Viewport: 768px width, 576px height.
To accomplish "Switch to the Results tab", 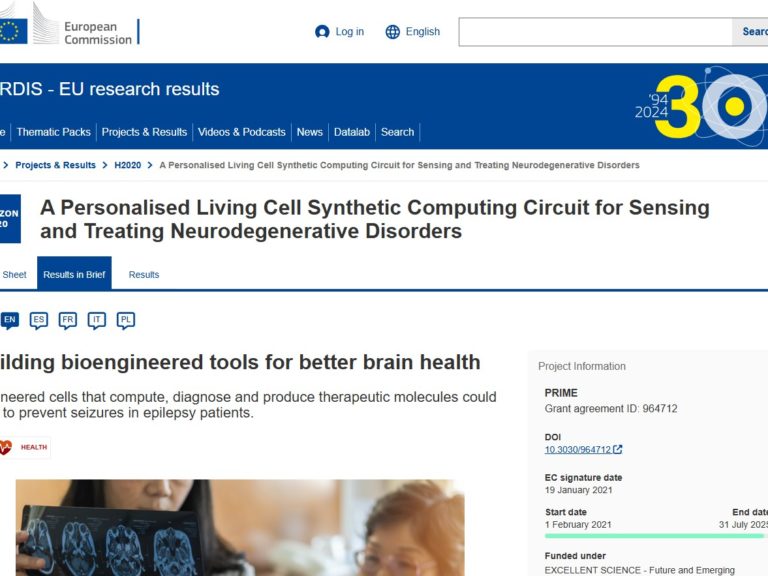I will [144, 274].
